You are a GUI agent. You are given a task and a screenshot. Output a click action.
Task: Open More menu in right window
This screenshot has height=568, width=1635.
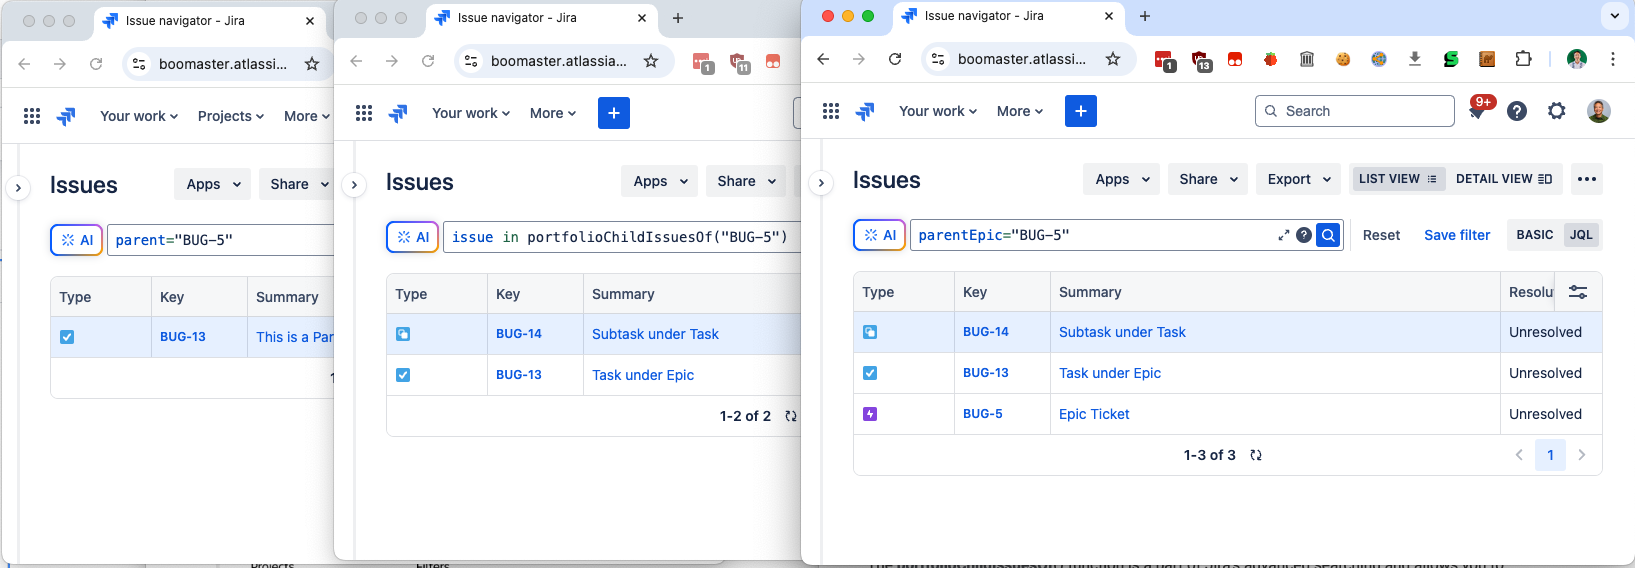coord(1020,111)
